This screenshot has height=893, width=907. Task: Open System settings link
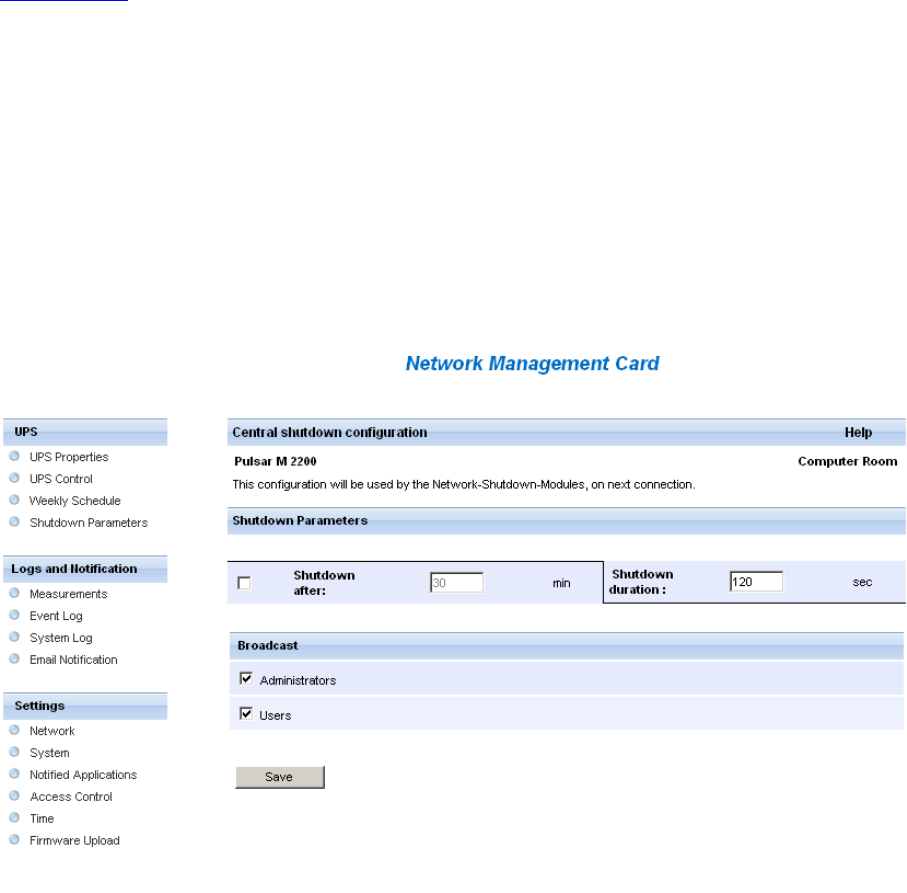coord(49,753)
